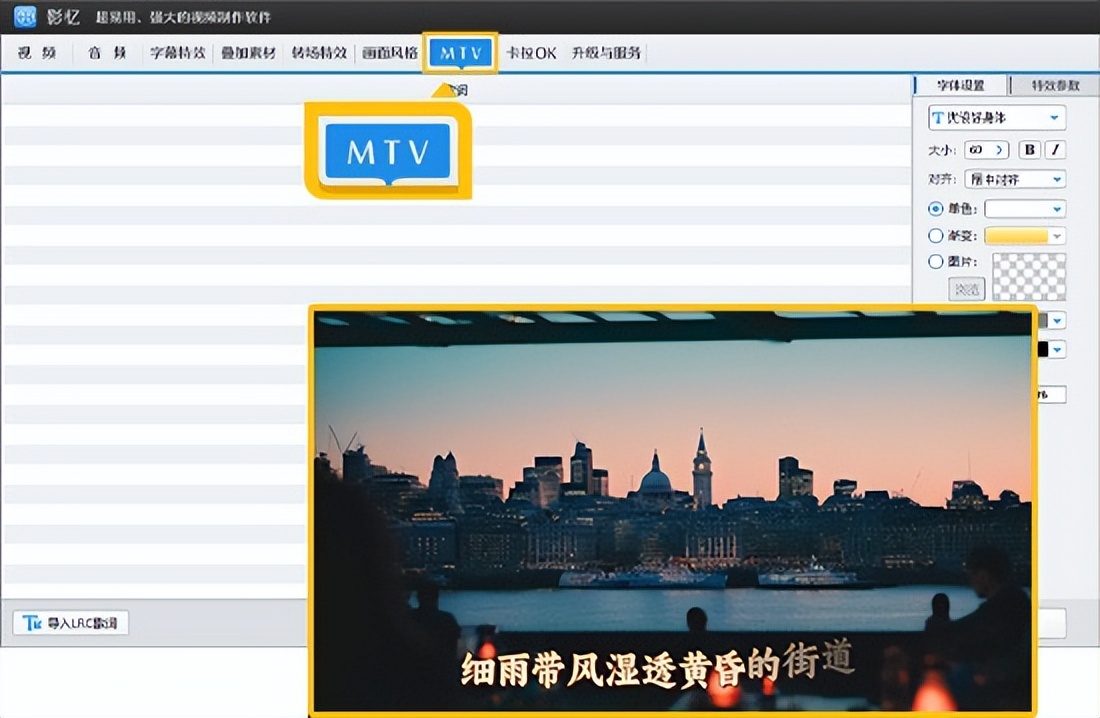Screen dimensions: 1100x718
Task: Expand the 对齐 alignment dropdown
Action: point(1057,180)
